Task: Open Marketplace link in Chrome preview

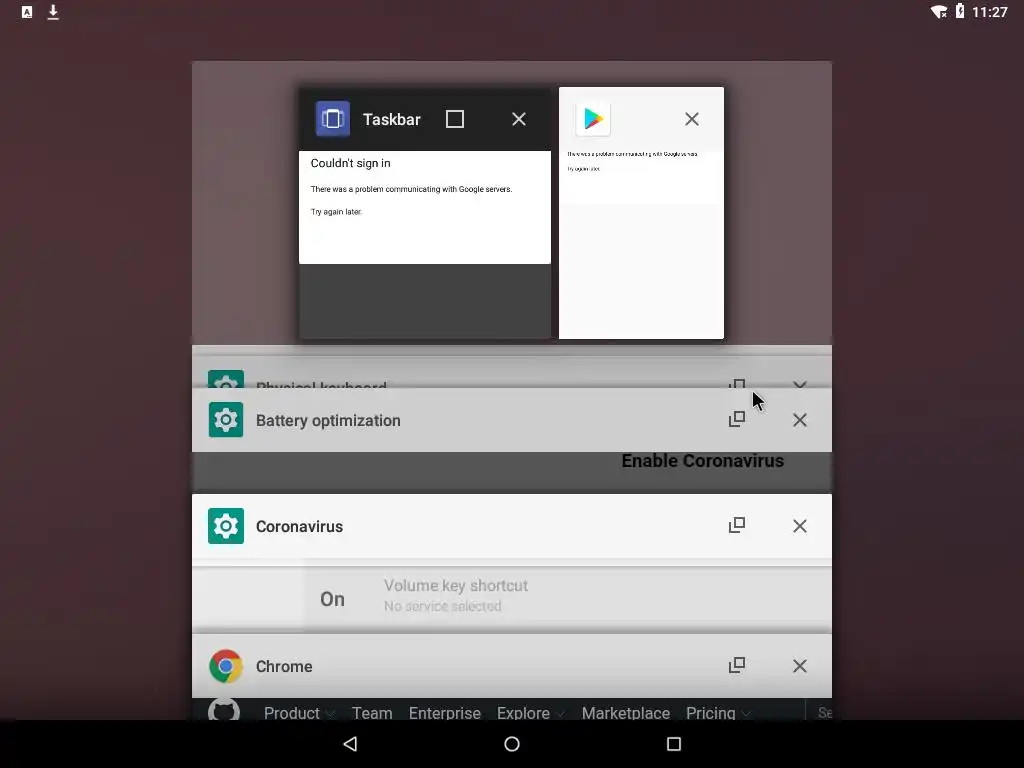Action: point(626,713)
